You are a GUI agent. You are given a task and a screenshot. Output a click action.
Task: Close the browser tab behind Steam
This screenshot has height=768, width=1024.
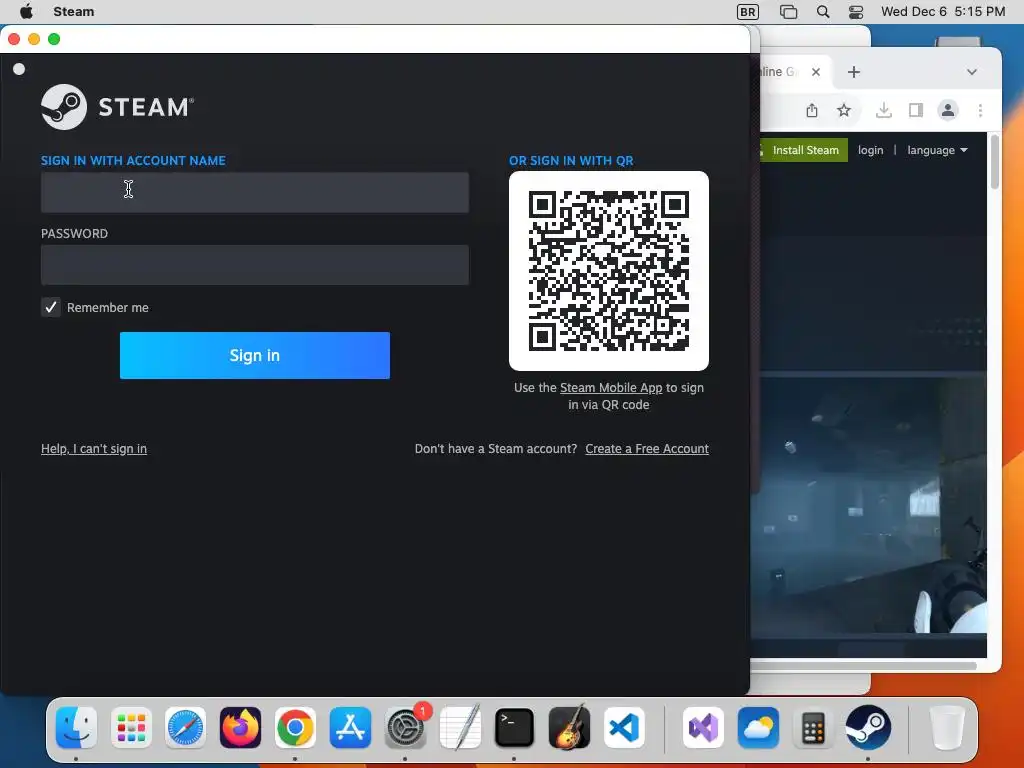tap(816, 72)
